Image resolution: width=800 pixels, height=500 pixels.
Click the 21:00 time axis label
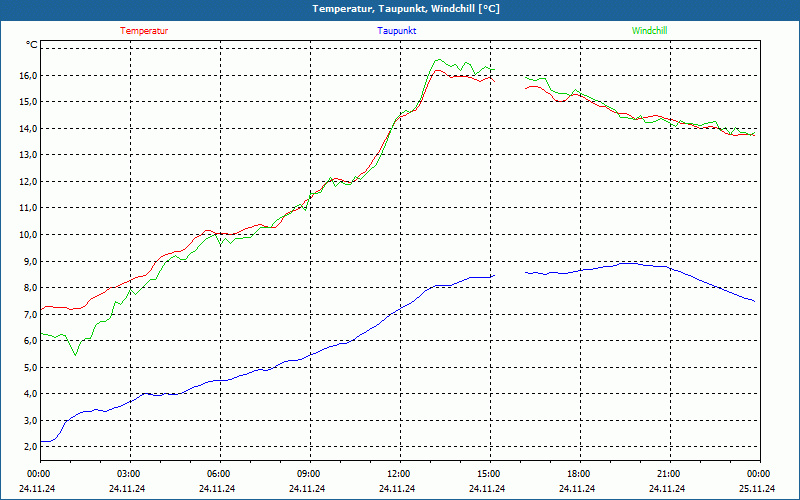point(669,474)
